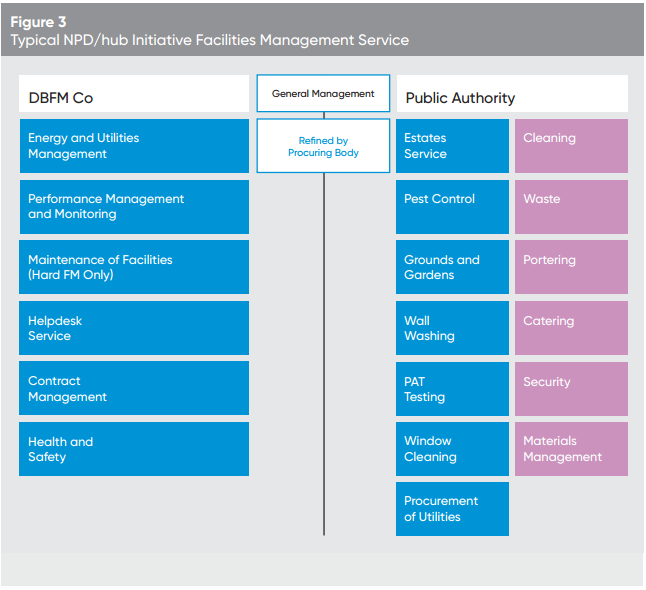Select Performance Management and Monitoring block
The height and width of the screenshot is (590, 646).
(134, 207)
